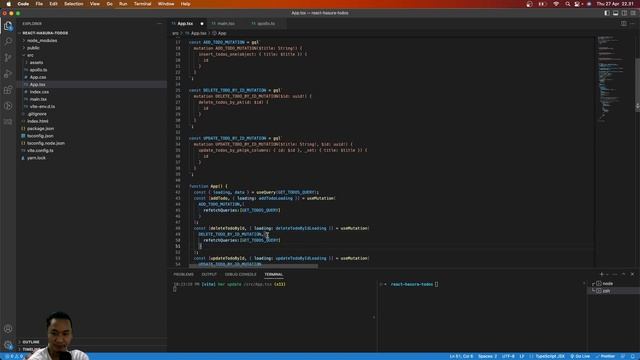This screenshot has height=360, width=640.
Task: Open main.tsx in Explorer
Action: coord(38,99)
